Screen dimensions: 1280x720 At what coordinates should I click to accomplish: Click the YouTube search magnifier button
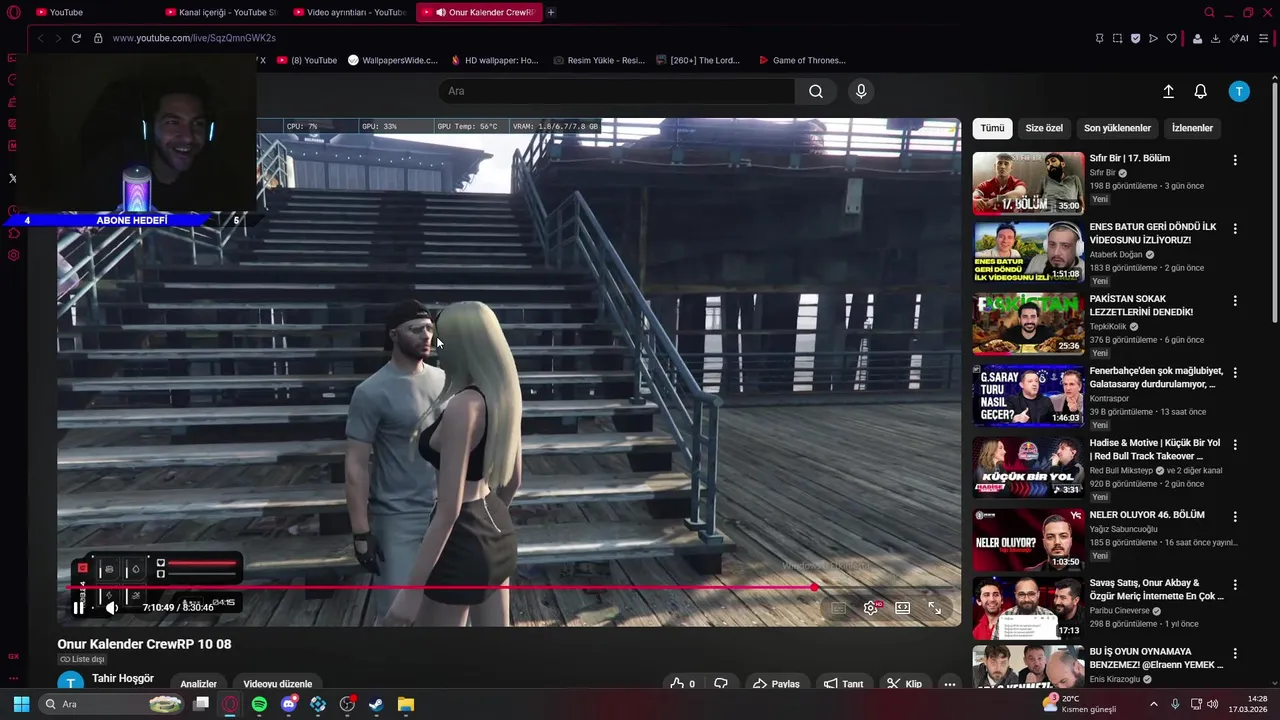(x=816, y=91)
